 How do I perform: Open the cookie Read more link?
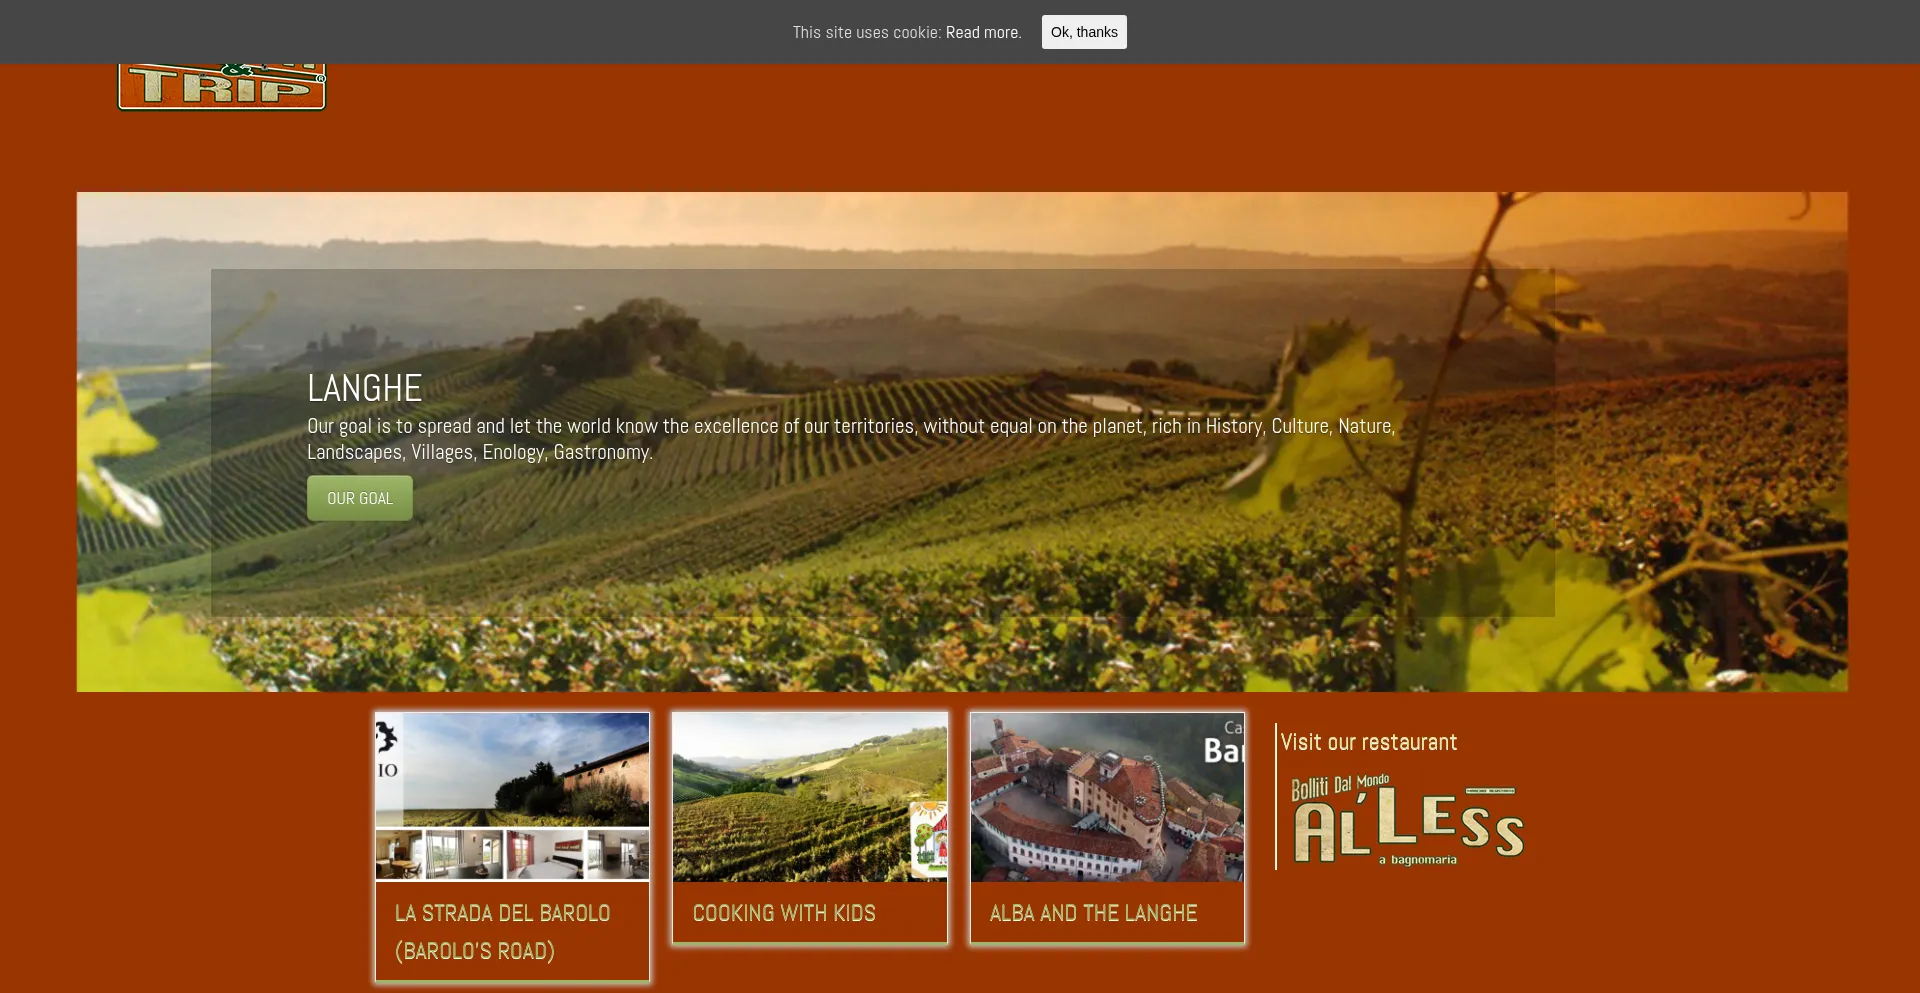coord(983,32)
